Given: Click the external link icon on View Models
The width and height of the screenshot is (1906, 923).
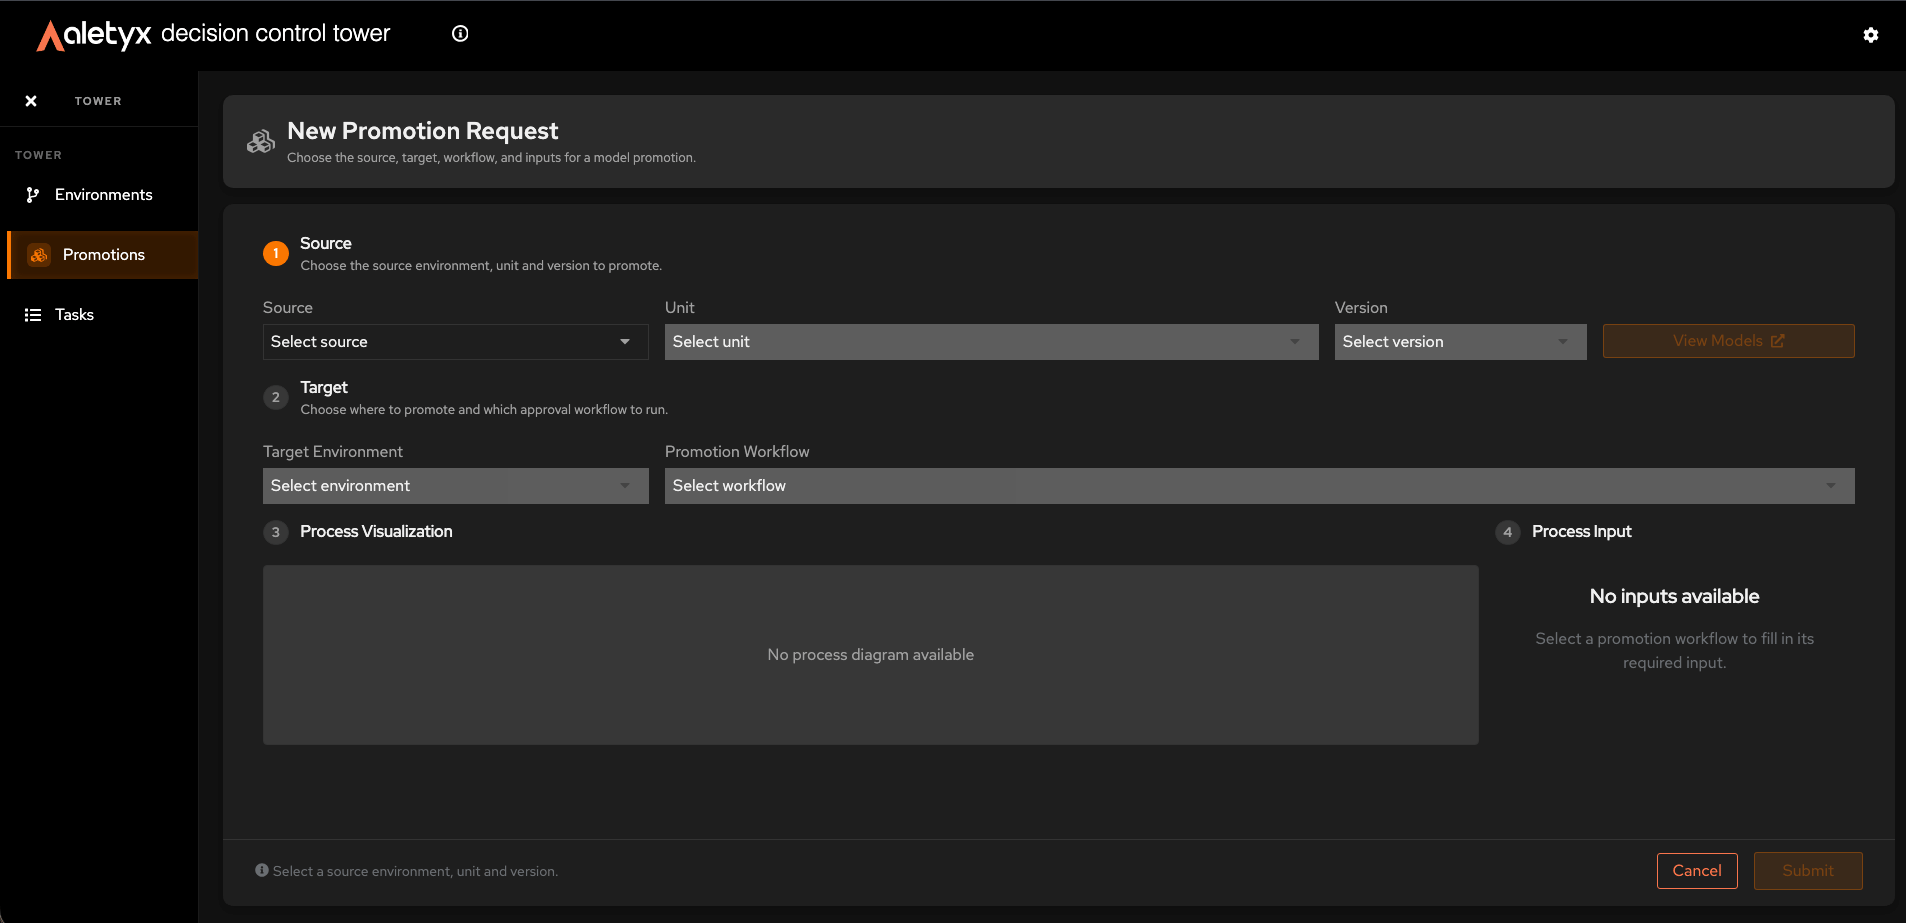Looking at the screenshot, I should 1777,341.
